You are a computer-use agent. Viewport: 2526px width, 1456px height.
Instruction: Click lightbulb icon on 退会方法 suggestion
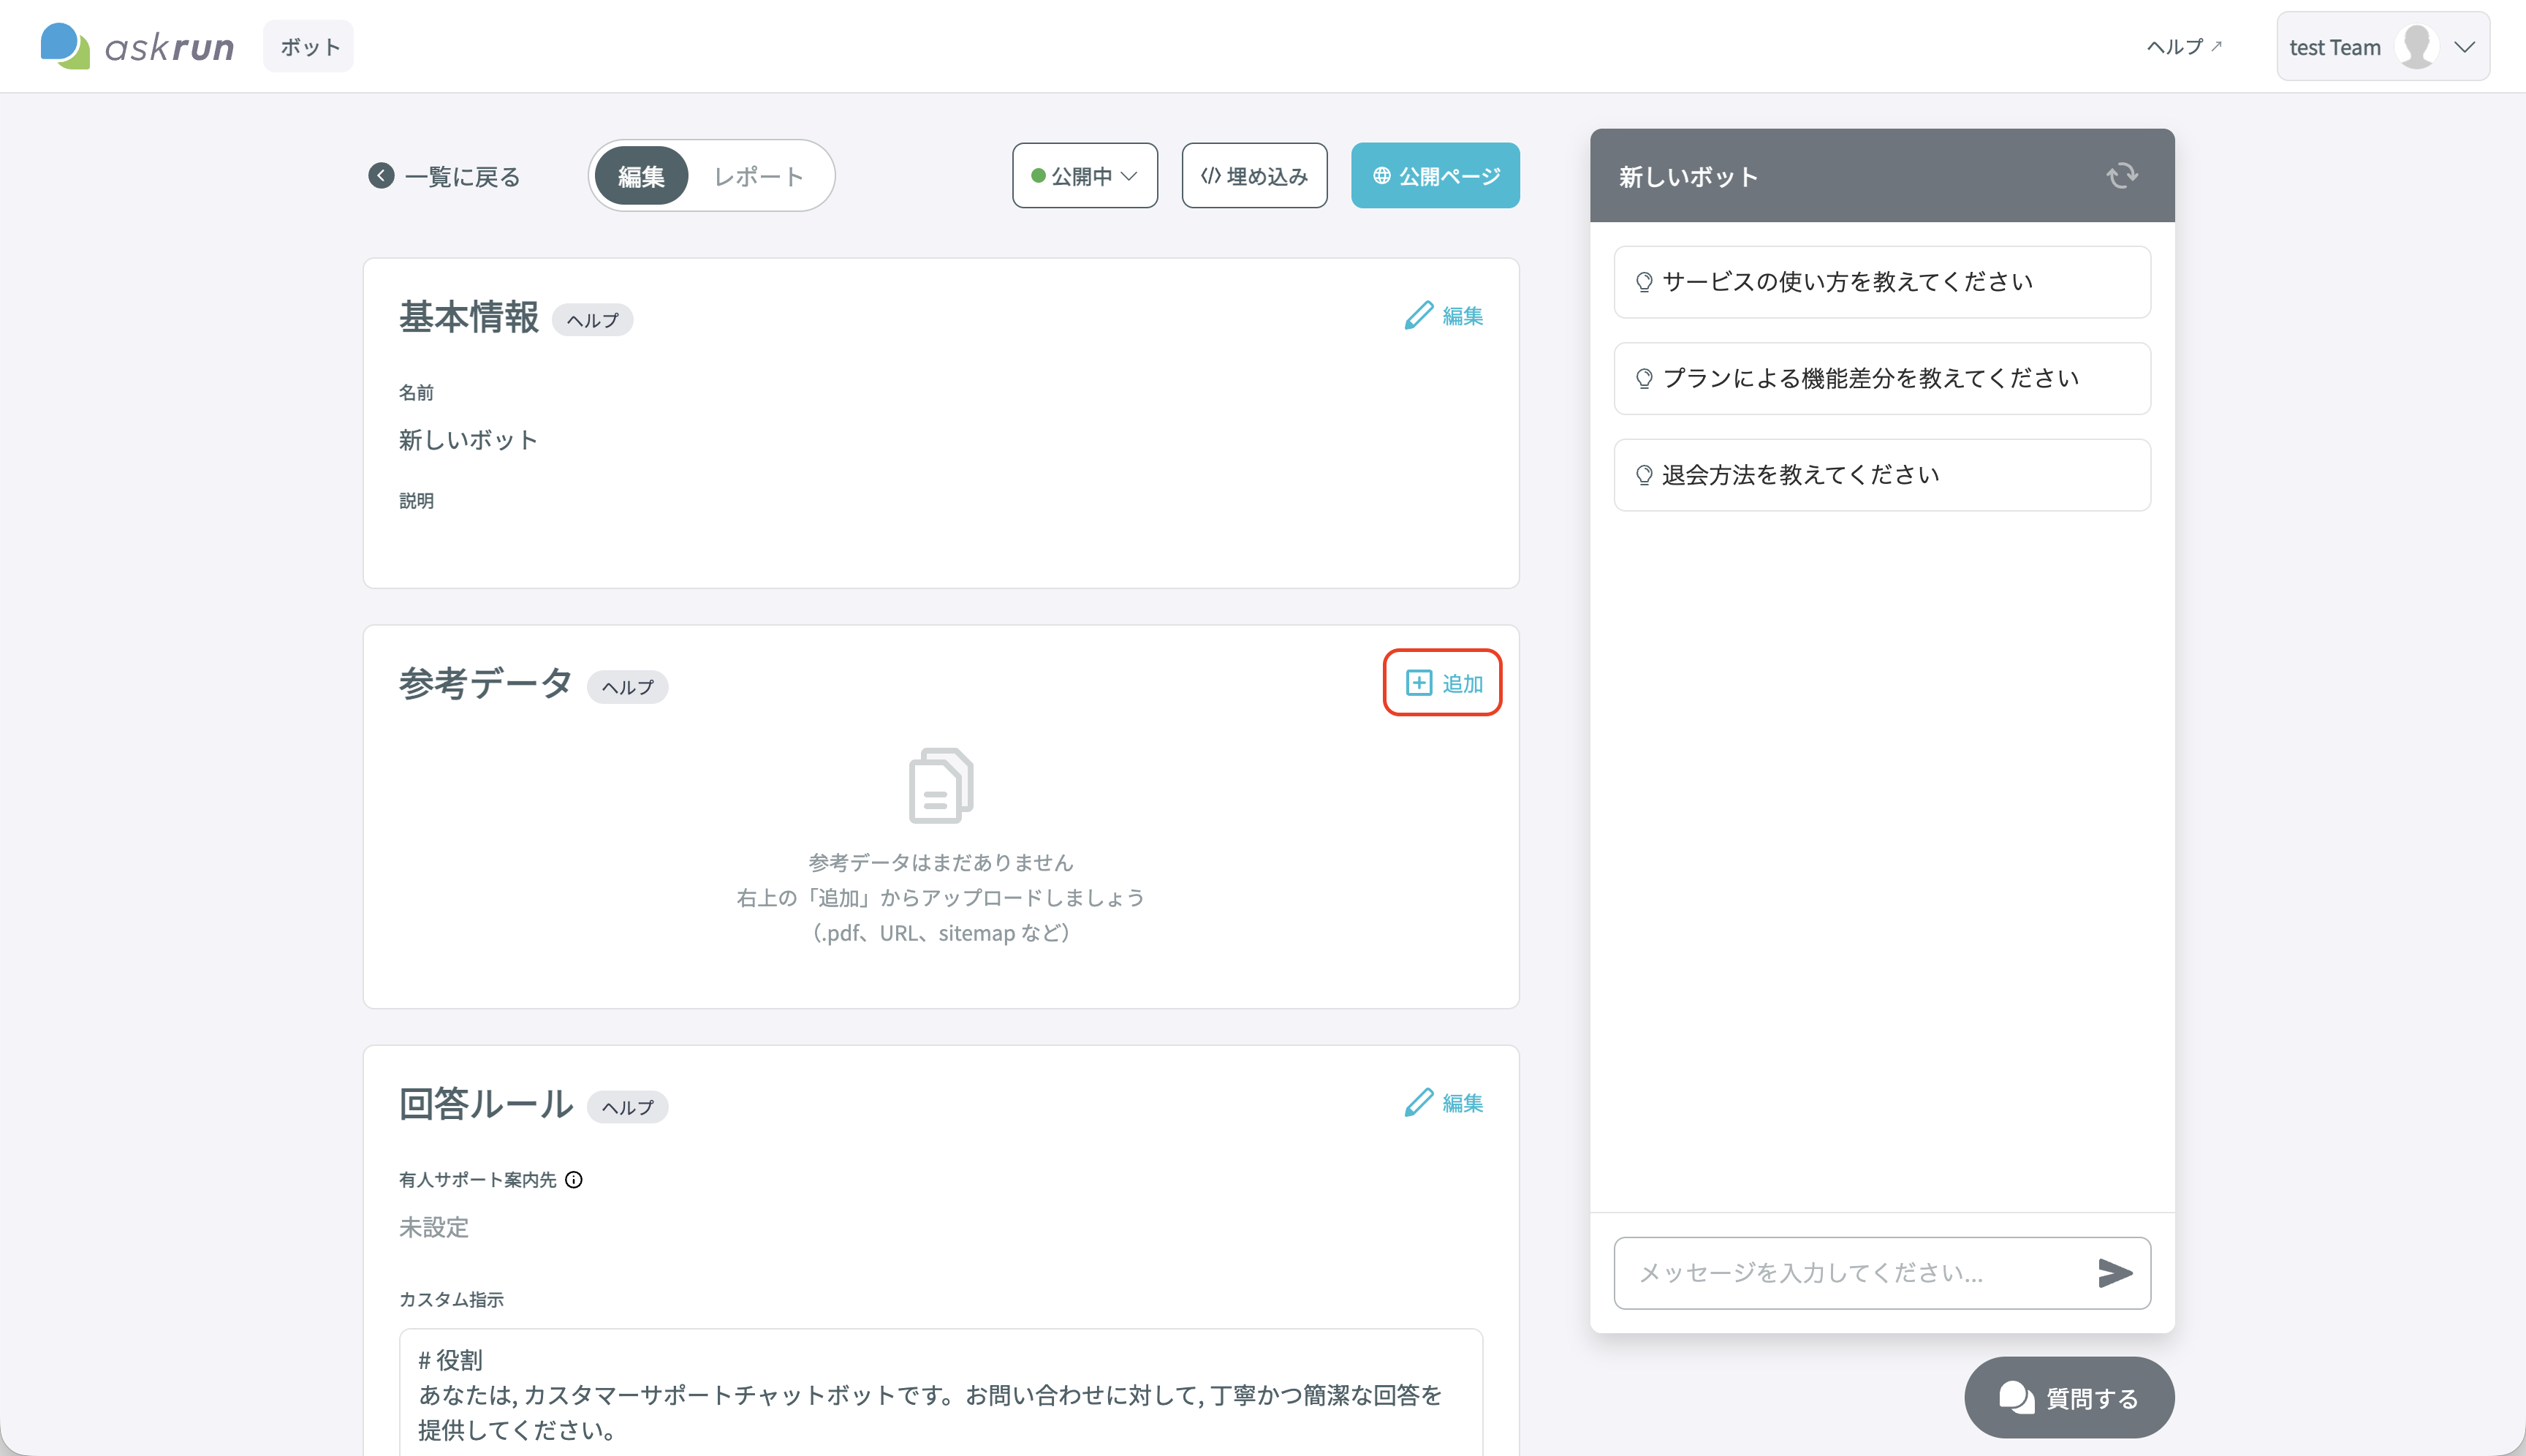pos(1643,475)
